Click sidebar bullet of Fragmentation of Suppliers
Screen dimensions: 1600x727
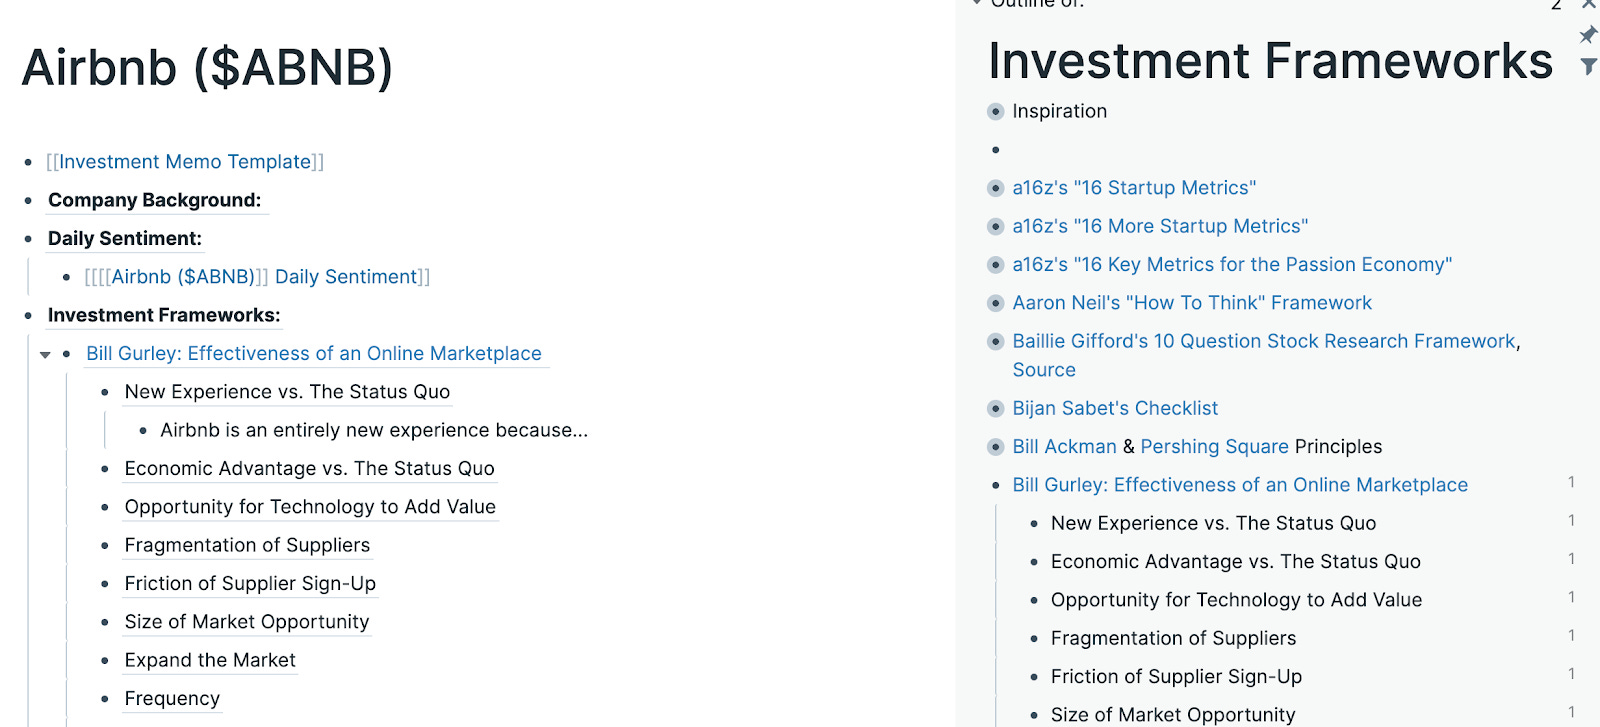pyautogui.click(x=1034, y=638)
